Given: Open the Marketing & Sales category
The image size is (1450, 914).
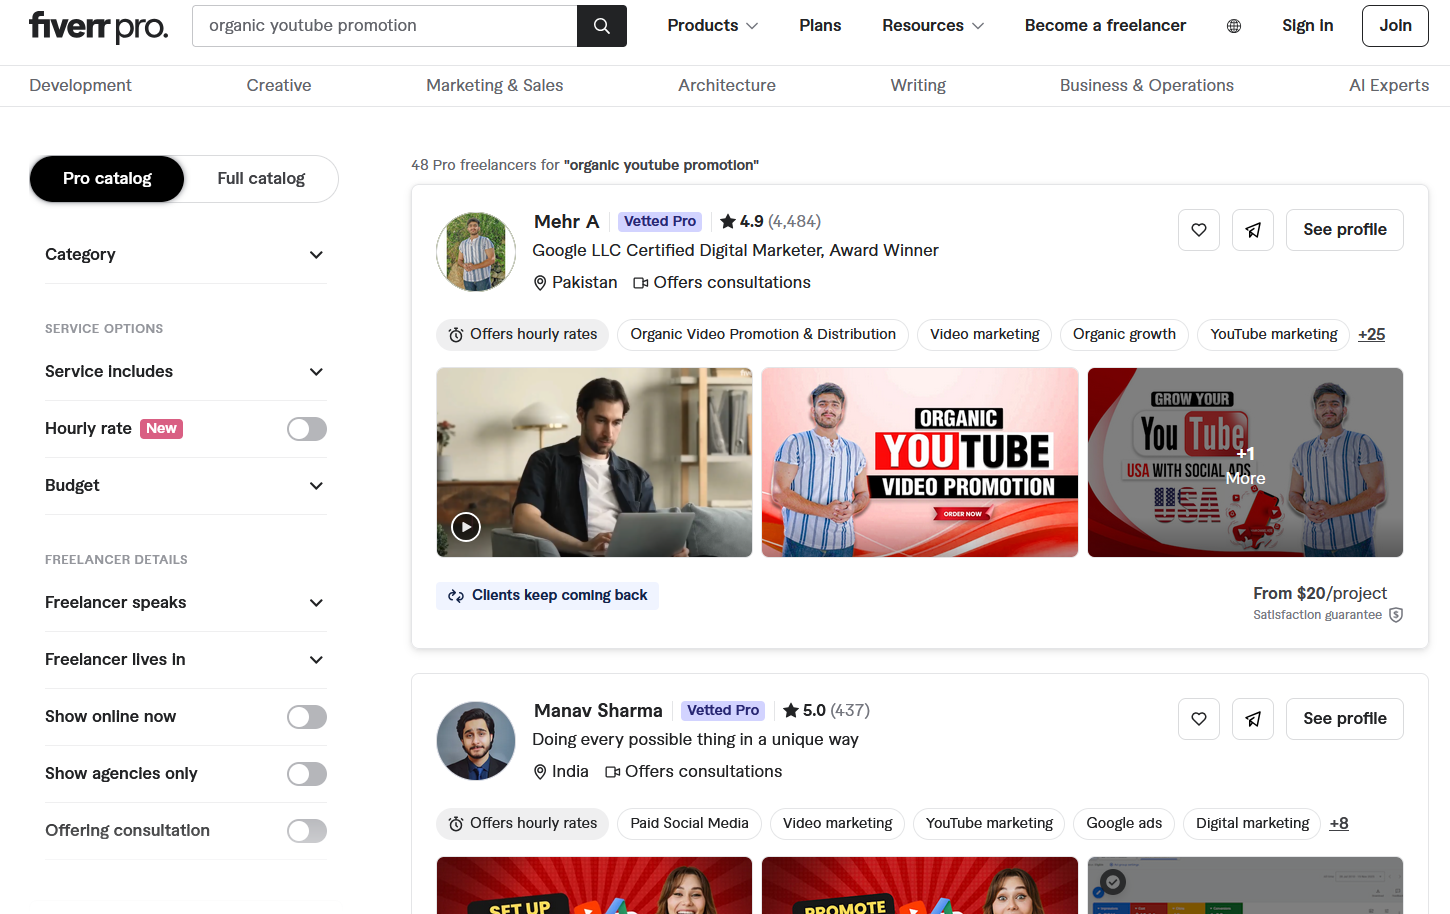Looking at the screenshot, I should [x=494, y=85].
